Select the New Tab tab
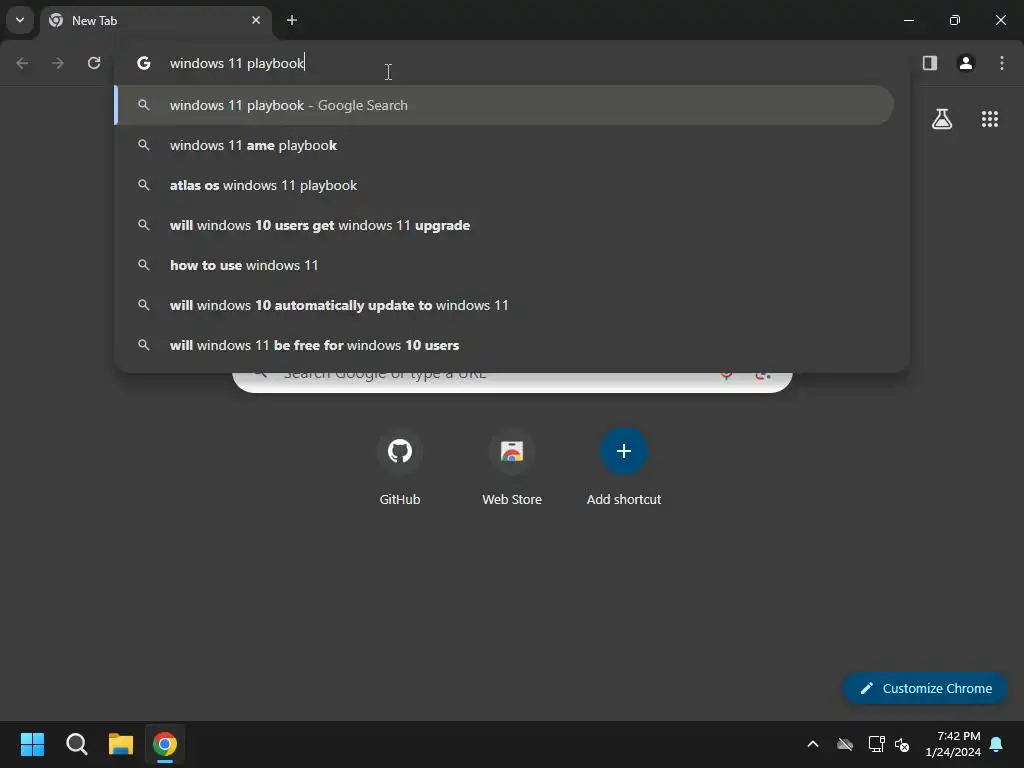 pyautogui.click(x=155, y=21)
